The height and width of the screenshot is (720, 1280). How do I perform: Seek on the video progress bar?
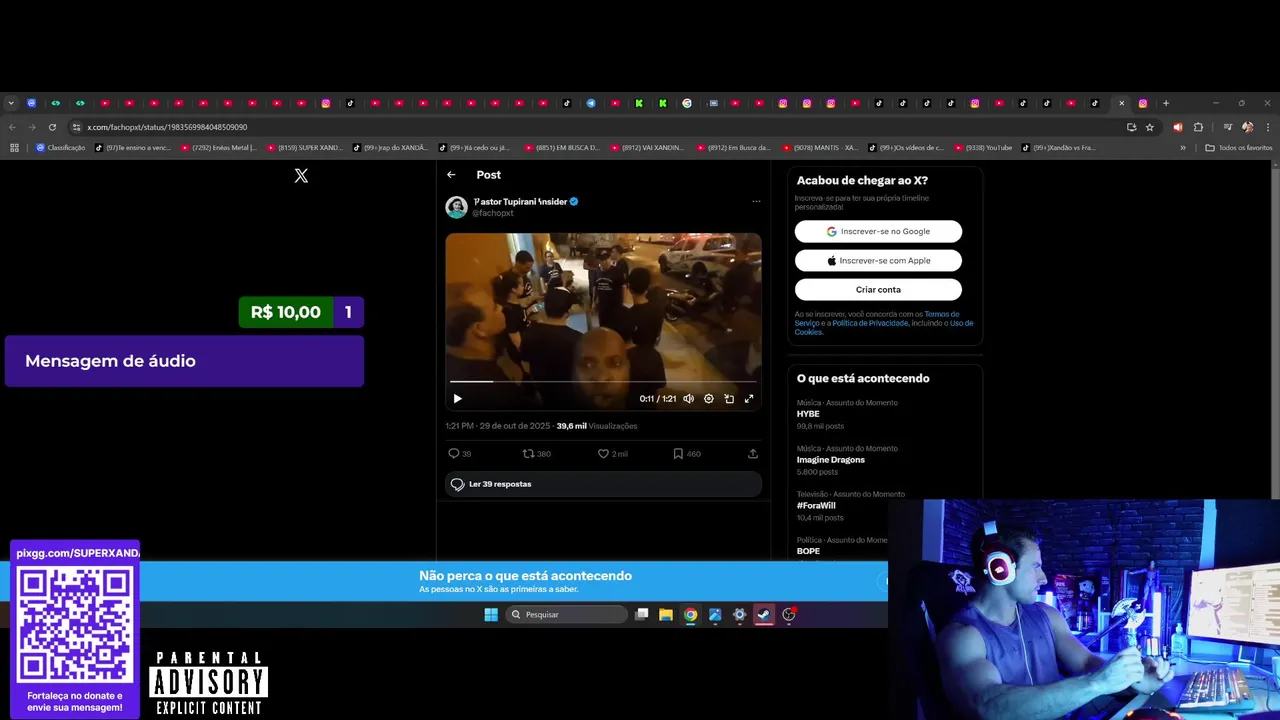pos(603,381)
